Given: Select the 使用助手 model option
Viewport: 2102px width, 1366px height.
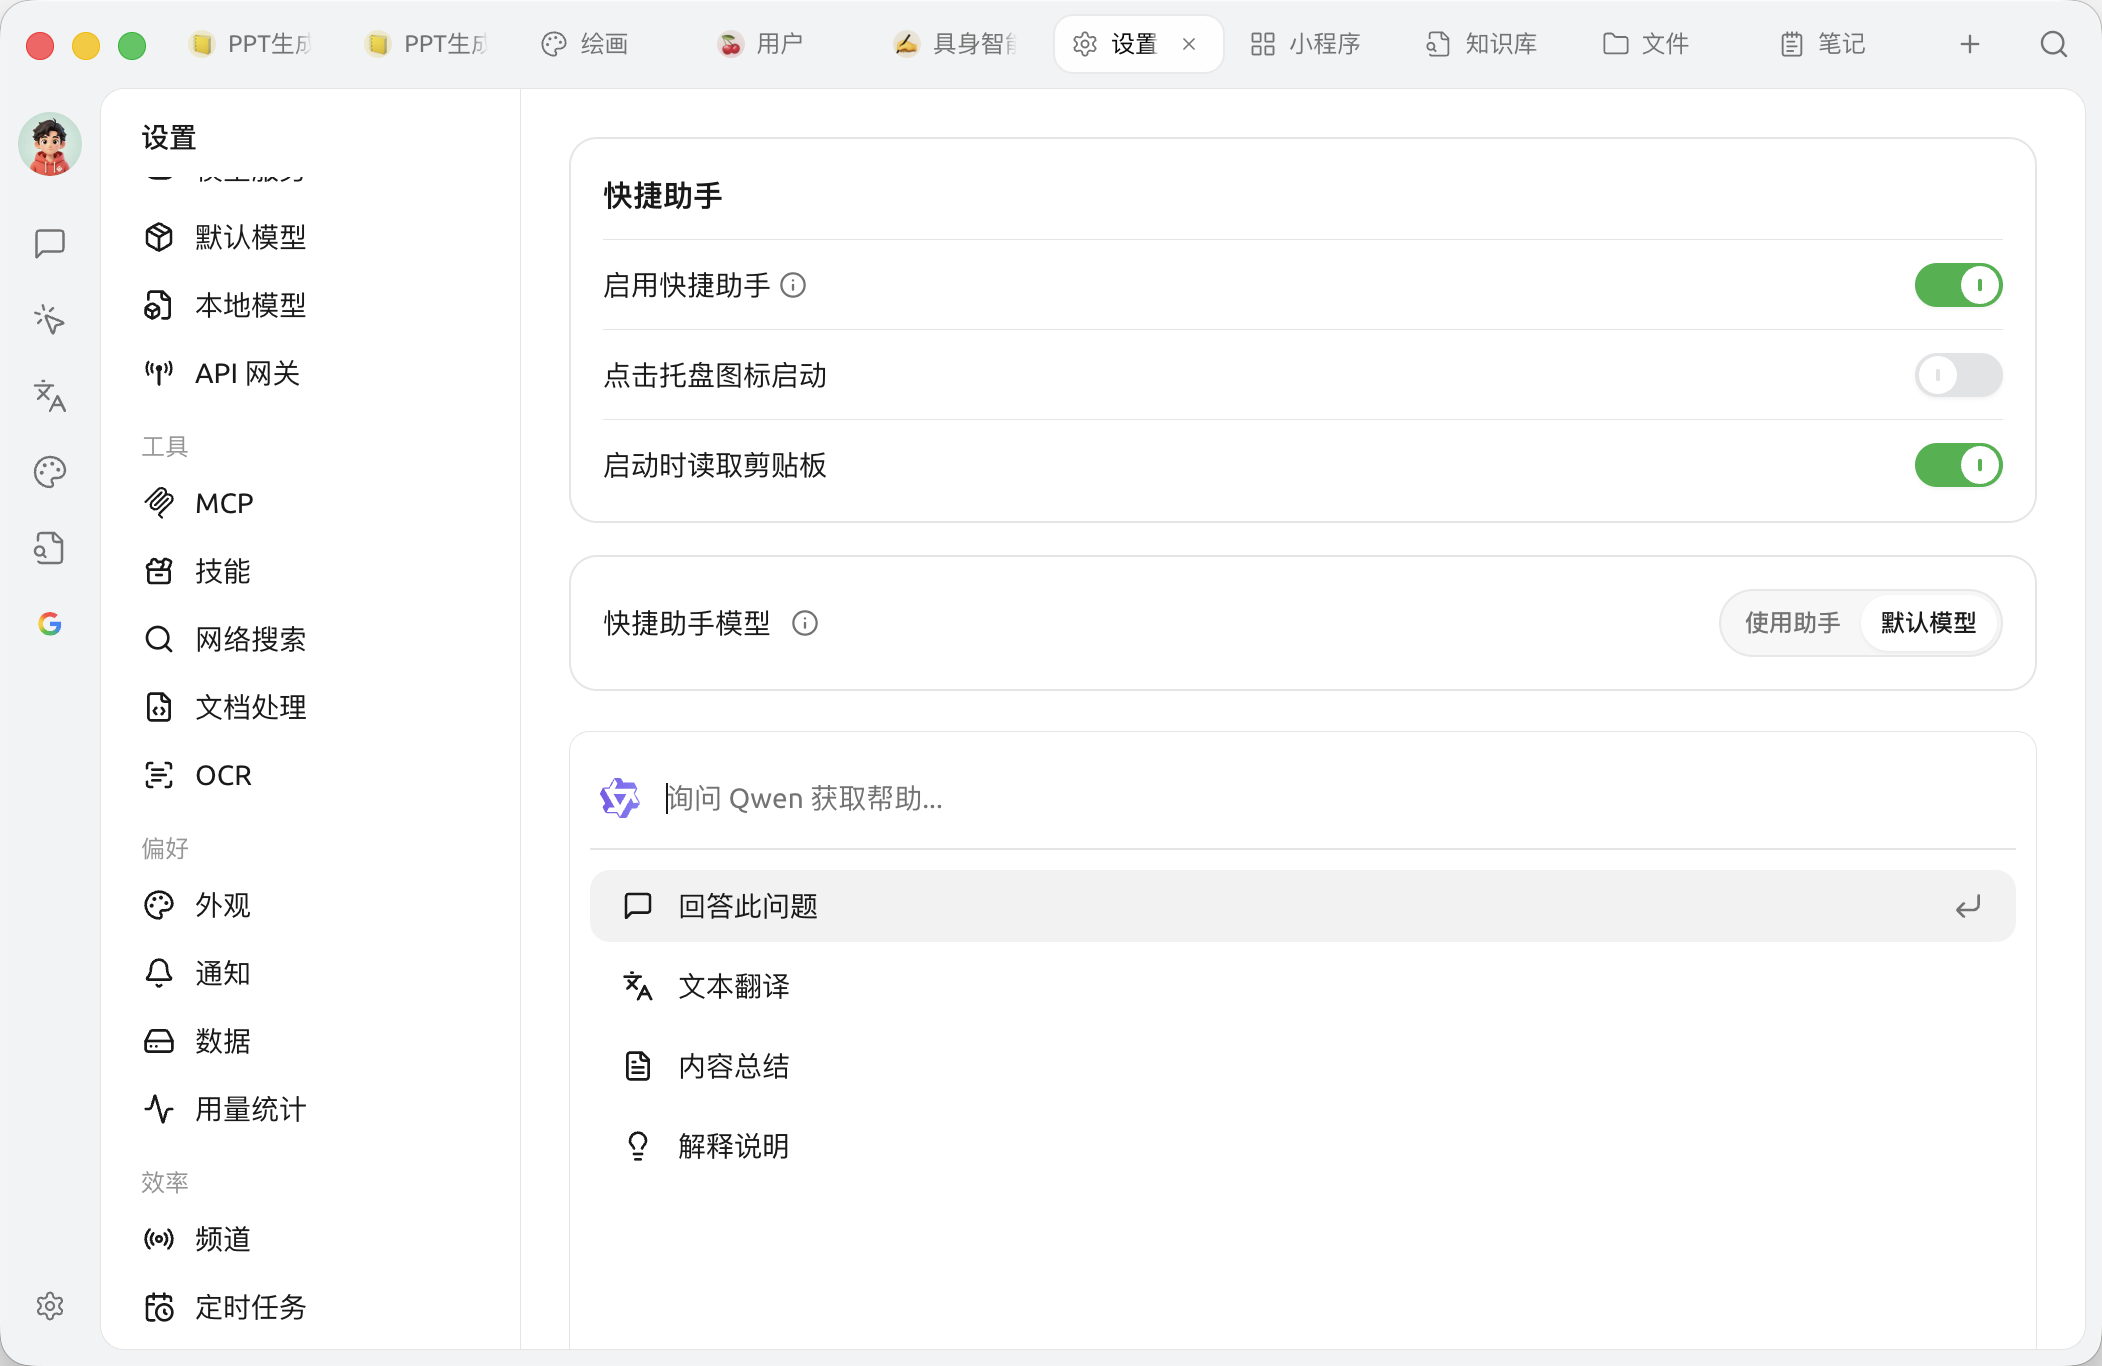Looking at the screenshot, I should point(1792,623).
